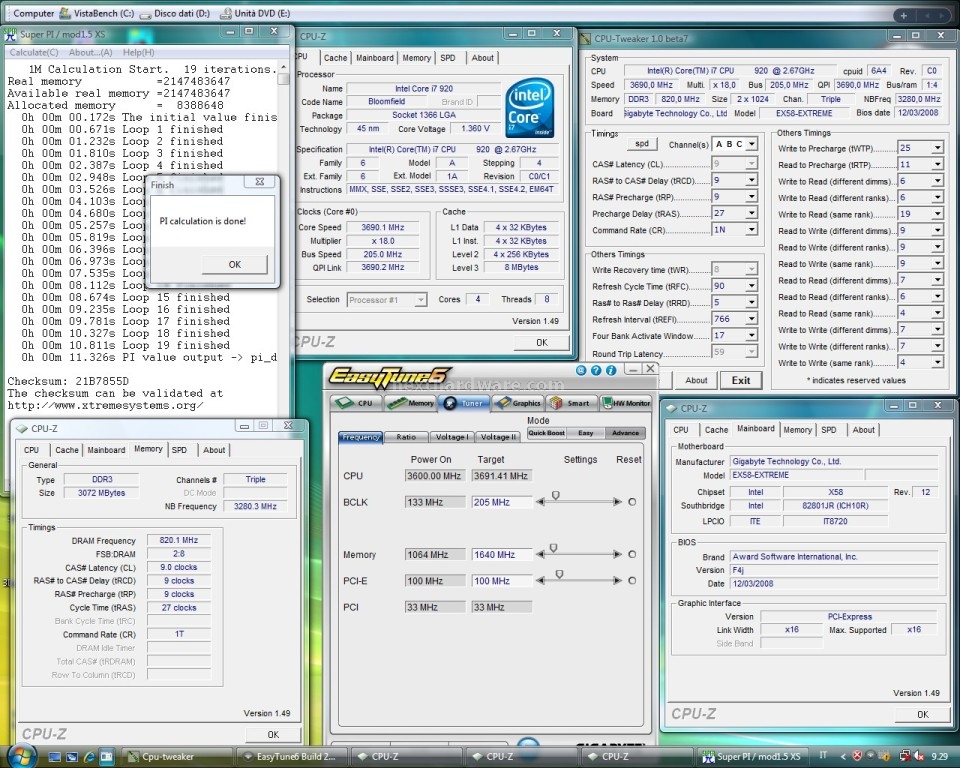Viewport: 960px width, 768px height.
Task: Open Ratio tab in EasyTune6 Tuner
Action: tap(406, 437)
